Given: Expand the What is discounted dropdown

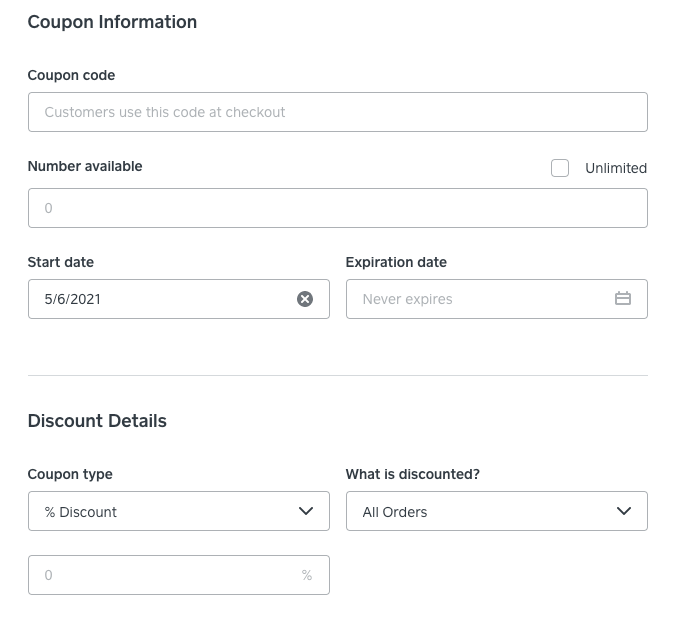Looking at the screenshot, I should click(x=496, y=511).
